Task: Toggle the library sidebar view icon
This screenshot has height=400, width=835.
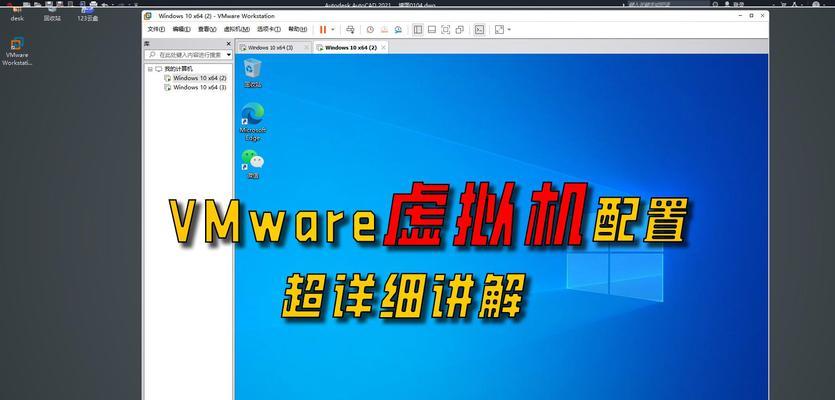Action: coord(418,30)
